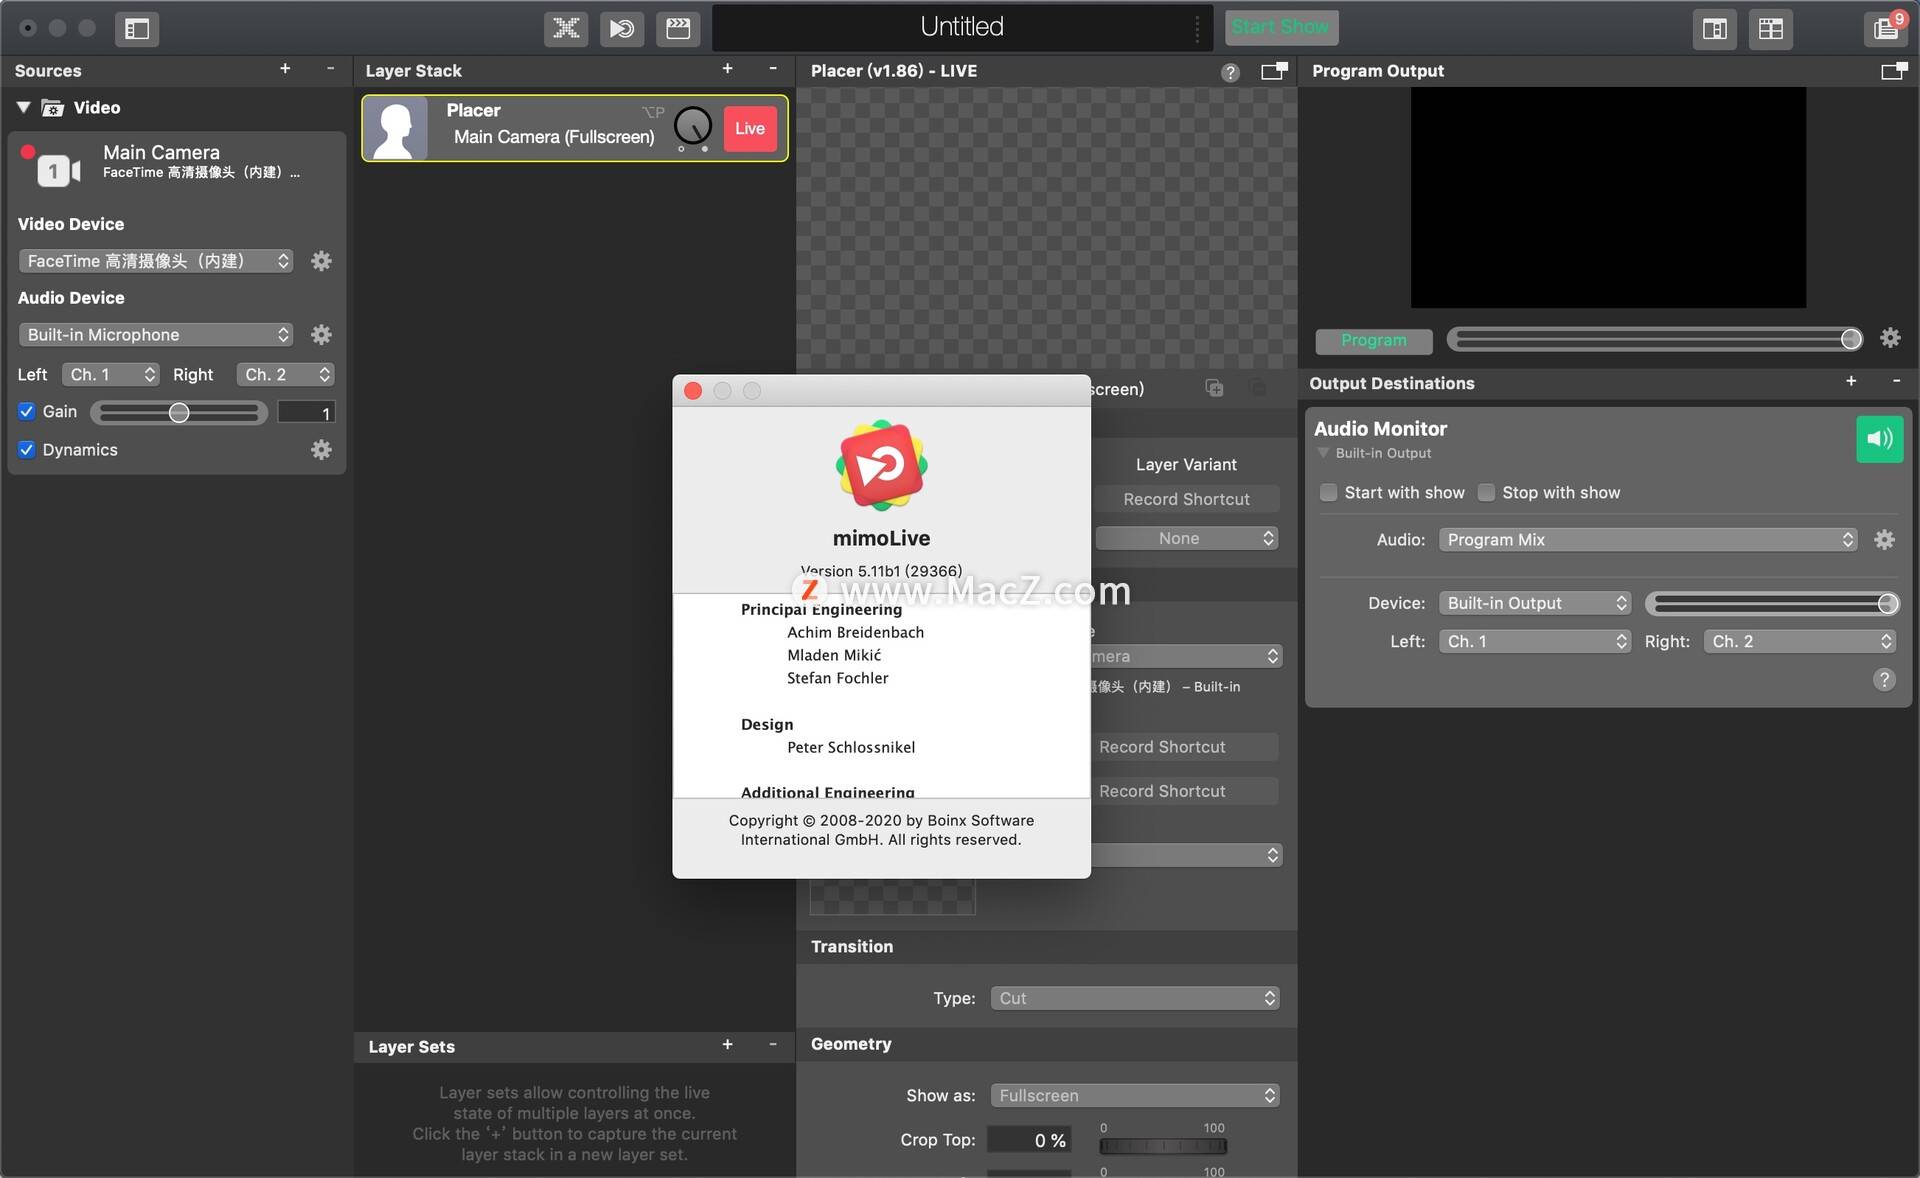This screenshot has height=1178, width=1920.
Task: Remove source with the Sources minus
Action: pos(330,69)
